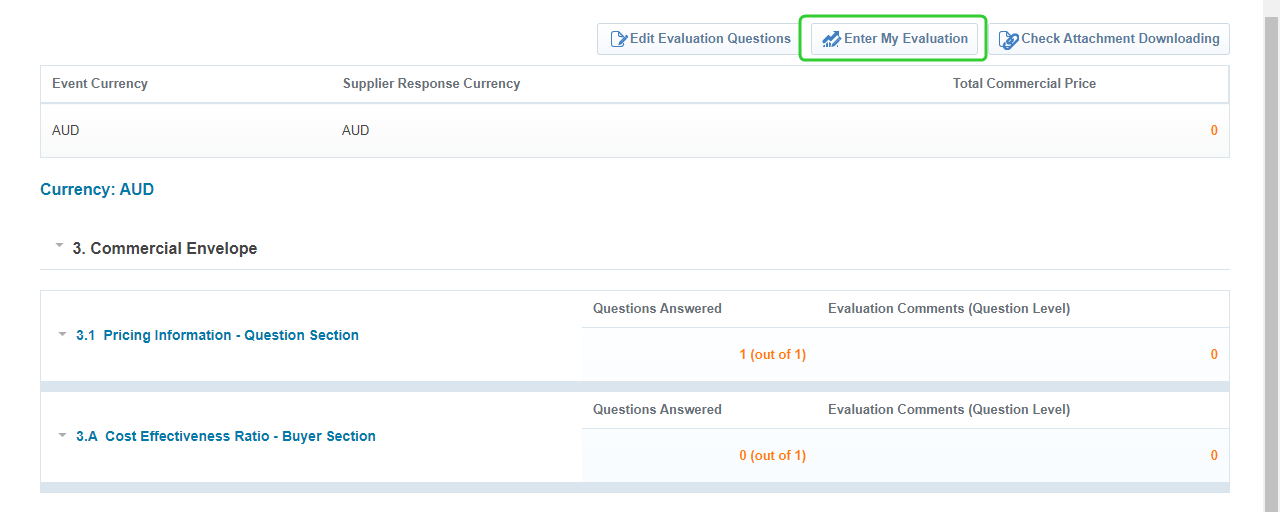Select the Event Currency column header
1280x512 pixels.
tap(99, 84)
